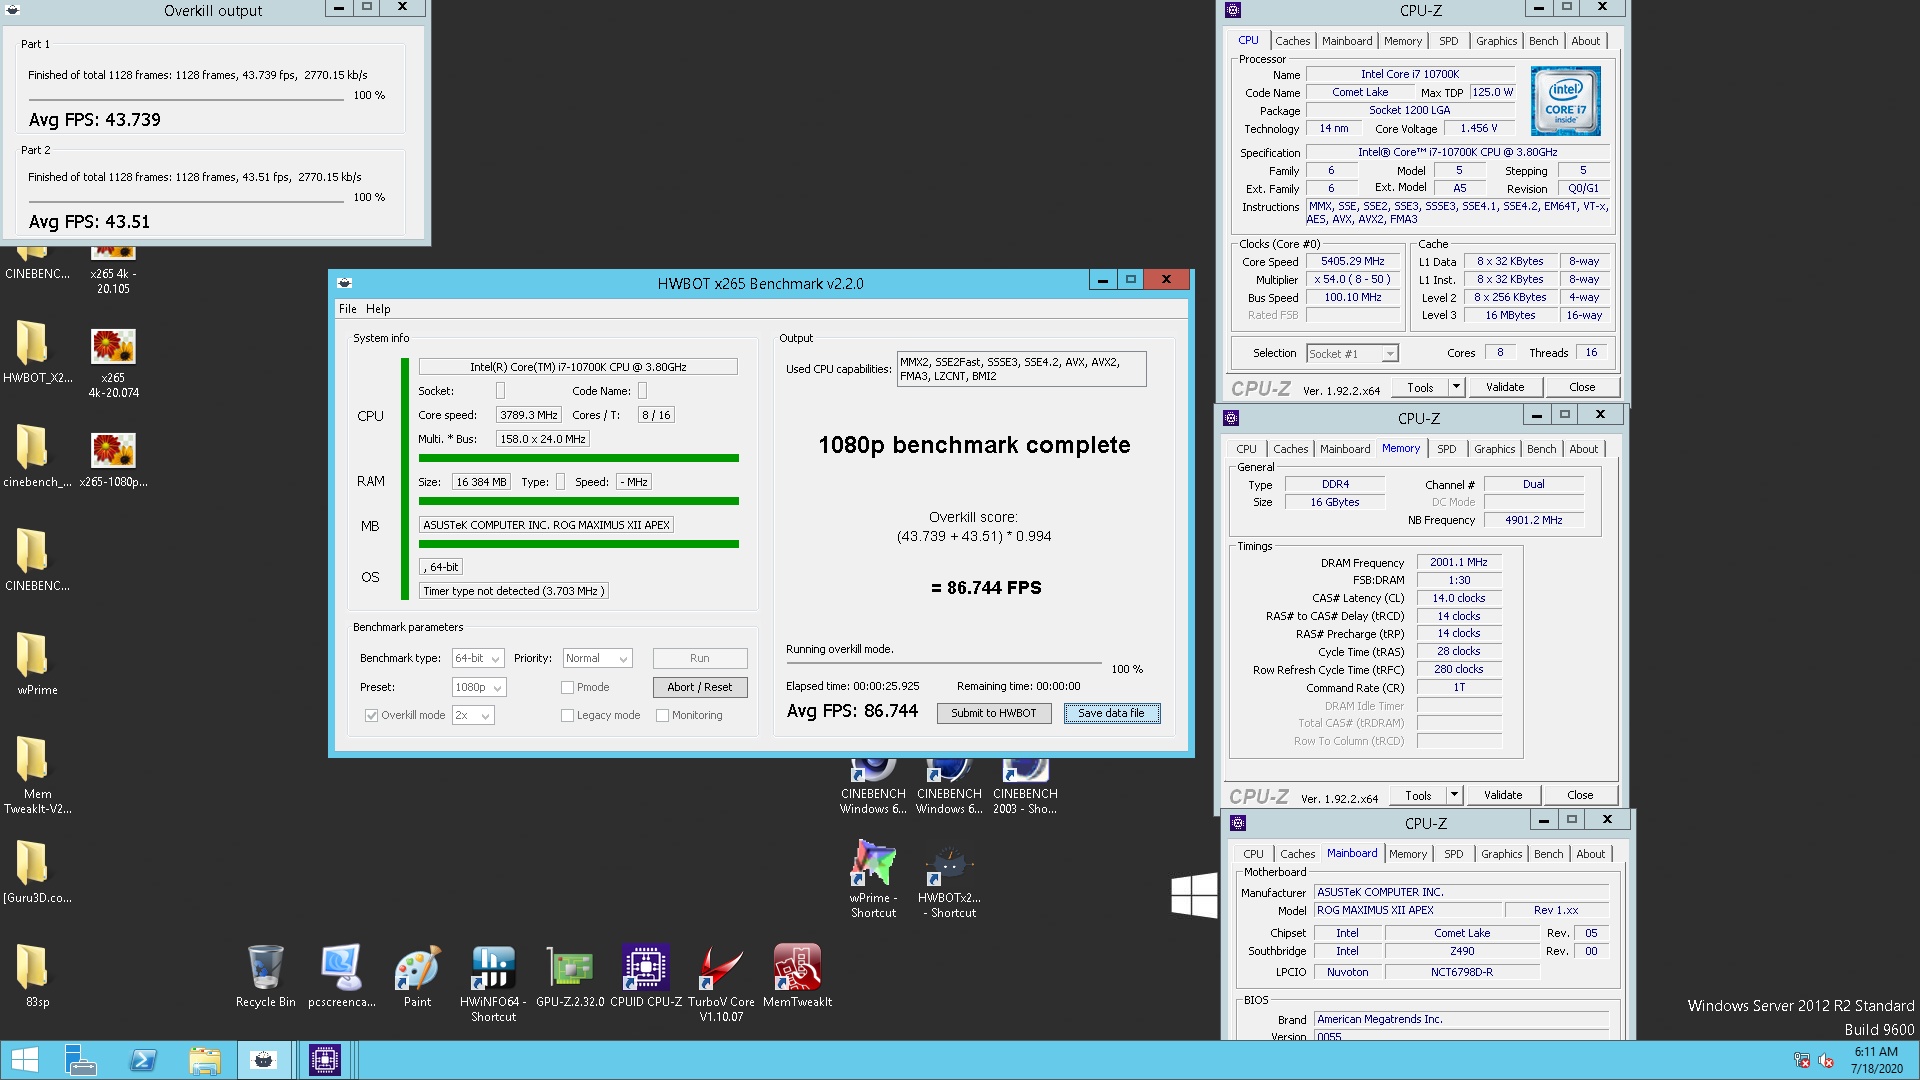Switch to Caches tab in top CPU-Z

[x=1292, y=41]
